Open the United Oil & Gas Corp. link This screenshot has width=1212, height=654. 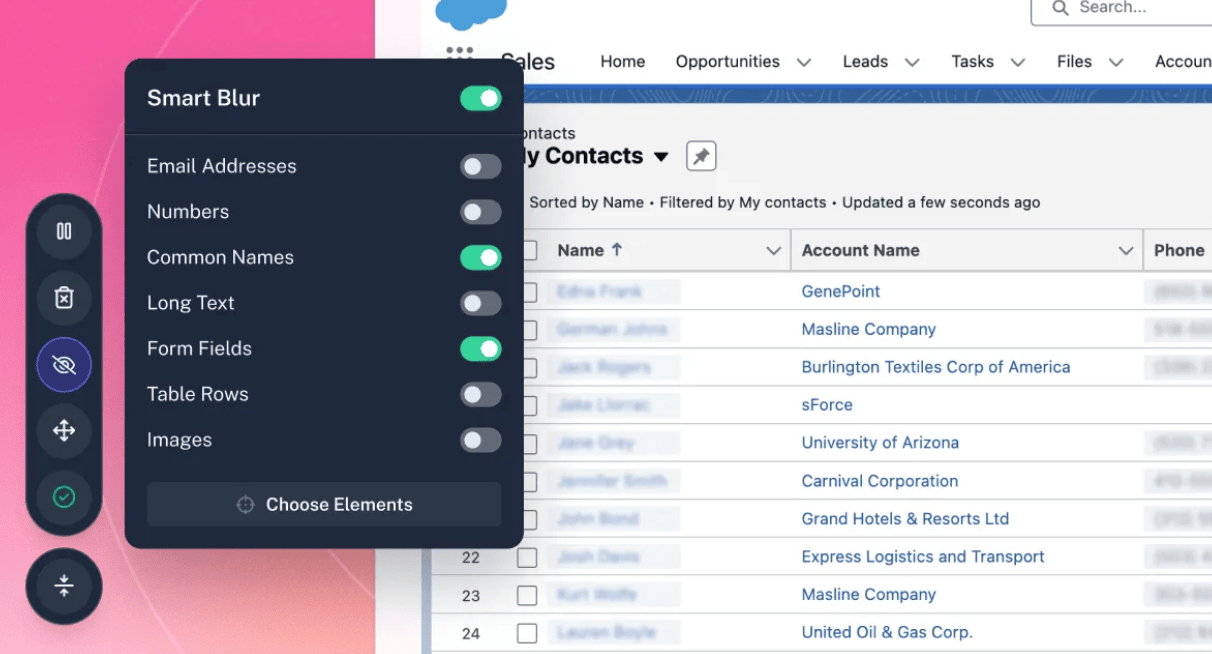pos(887,633)
